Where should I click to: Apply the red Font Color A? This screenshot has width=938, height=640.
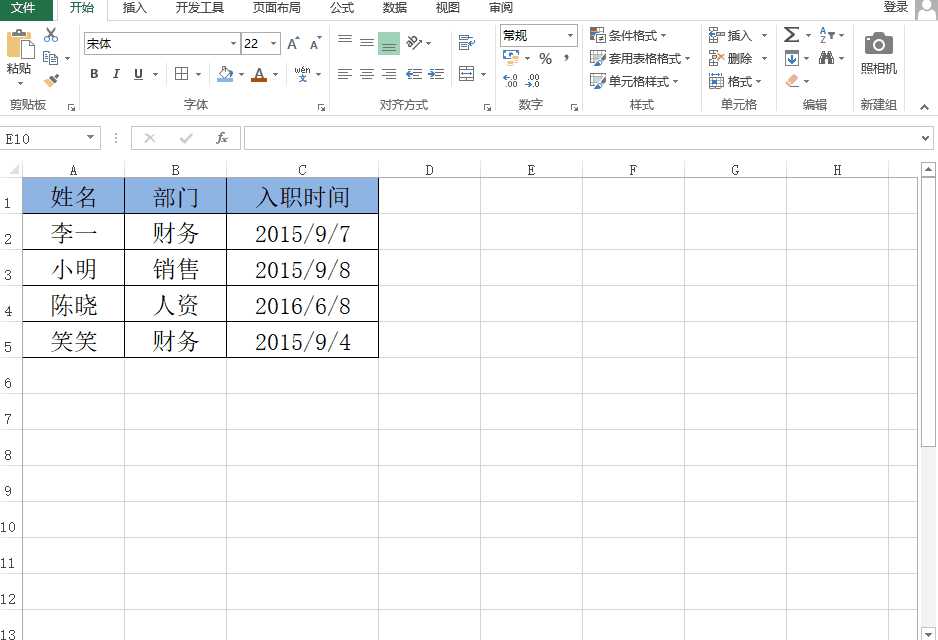pyautogui.click(x=258, y=74)
